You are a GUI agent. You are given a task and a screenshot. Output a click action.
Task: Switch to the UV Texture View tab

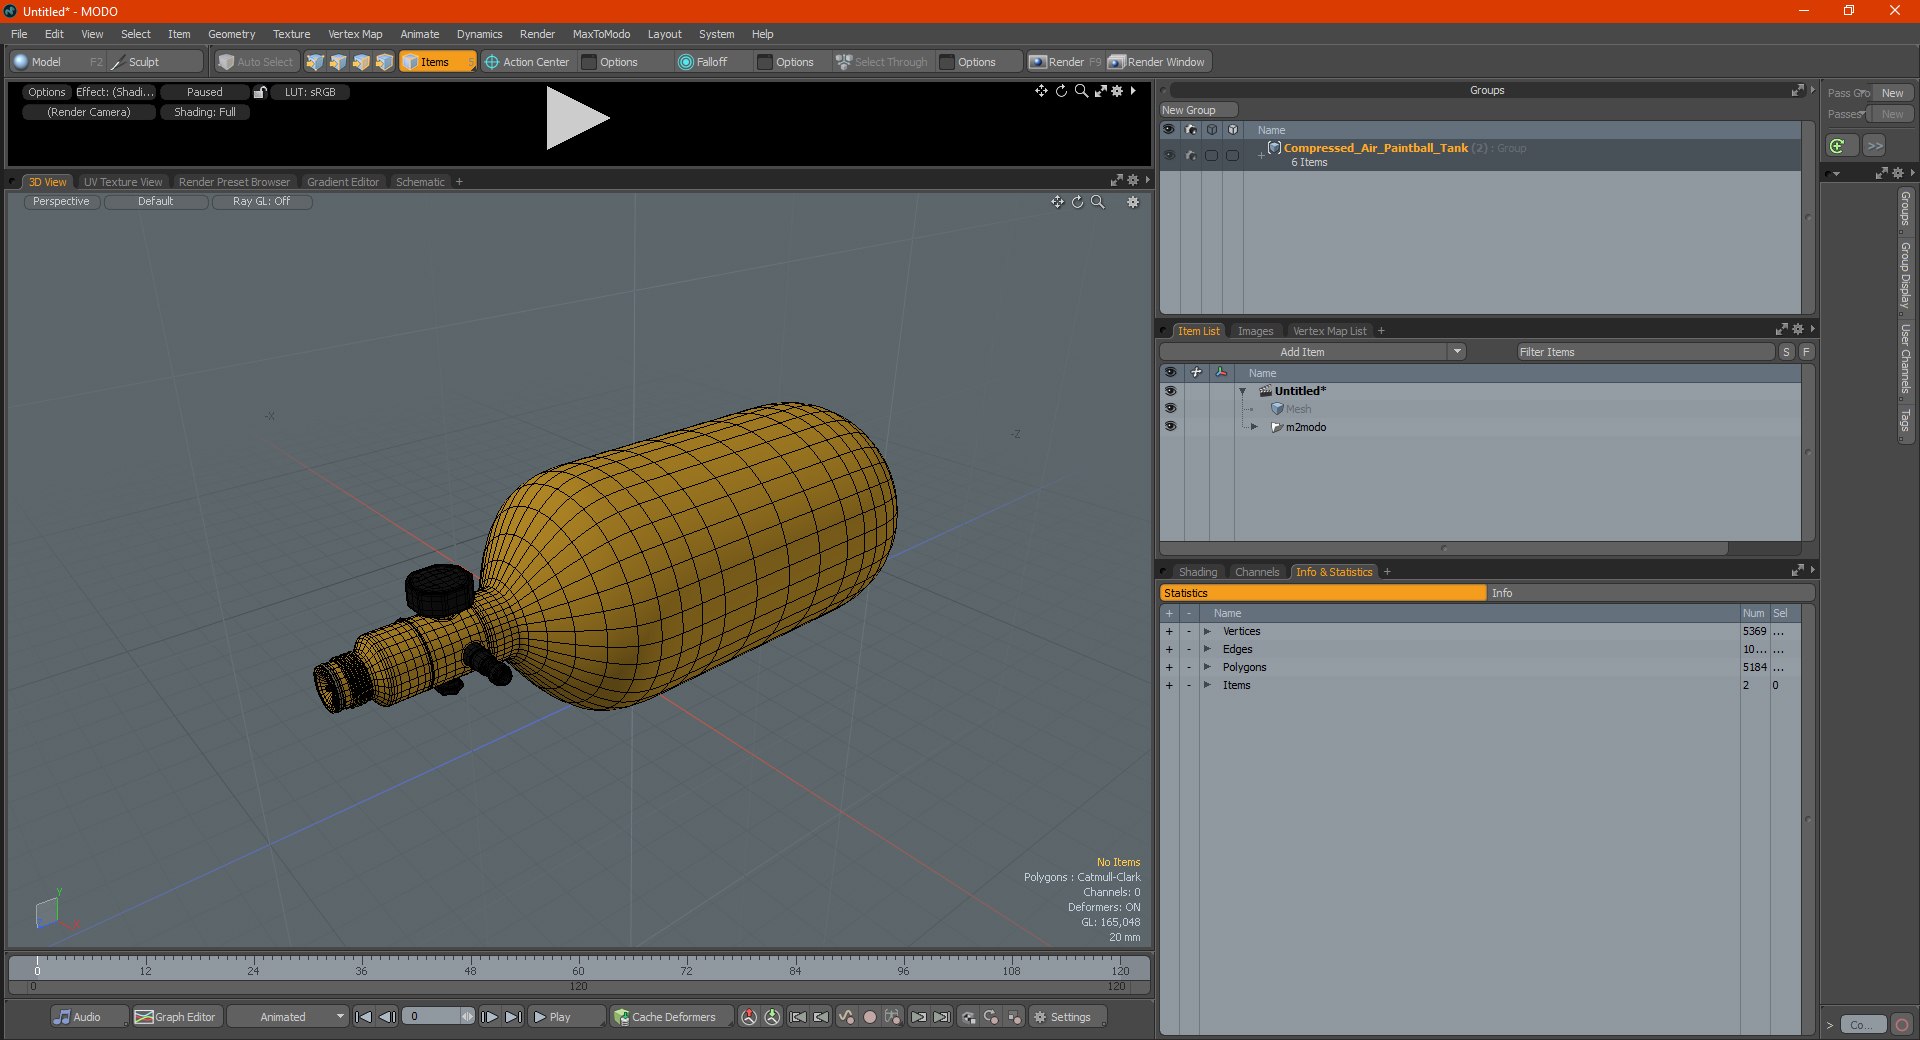click(123, 182)
